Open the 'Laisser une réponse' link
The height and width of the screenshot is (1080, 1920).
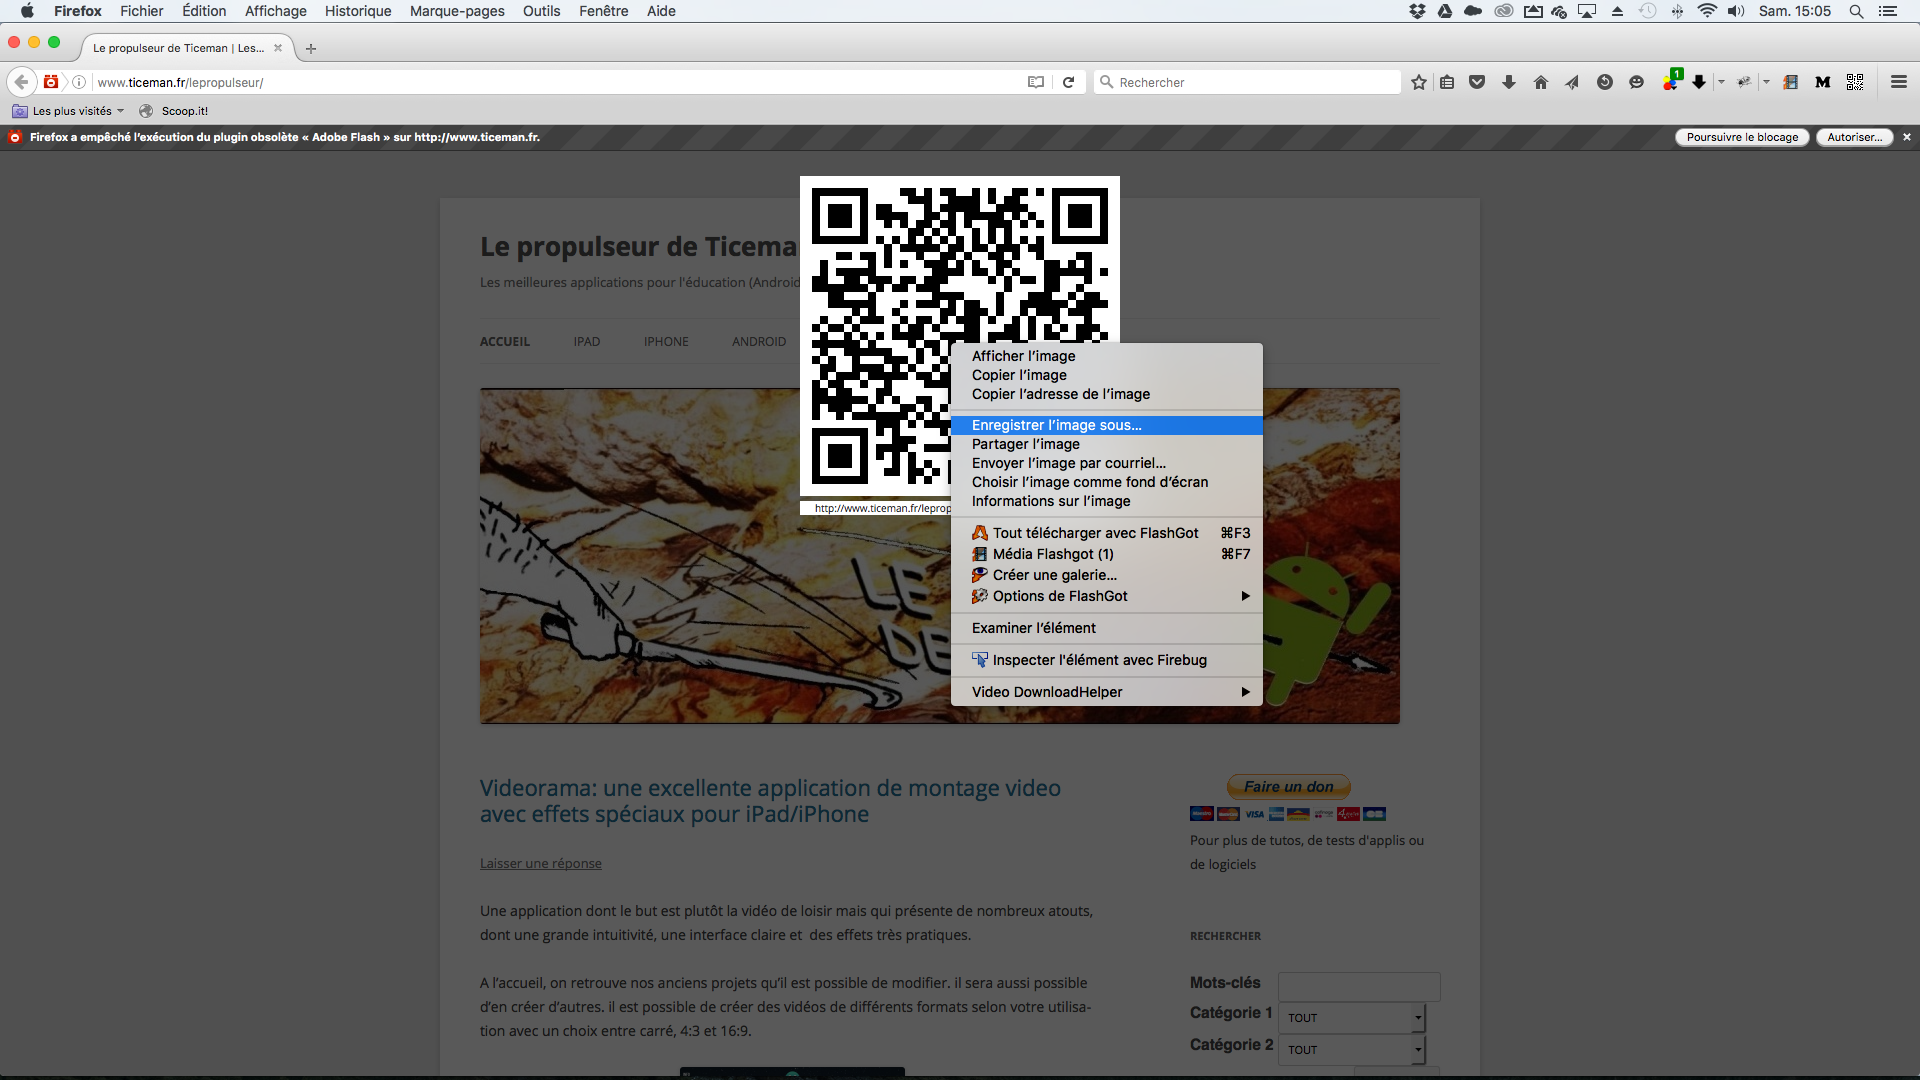[x=540, y=863]
